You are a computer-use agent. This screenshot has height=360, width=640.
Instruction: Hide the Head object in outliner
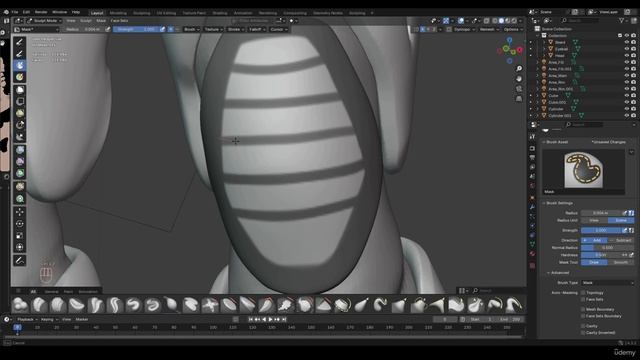627,56
